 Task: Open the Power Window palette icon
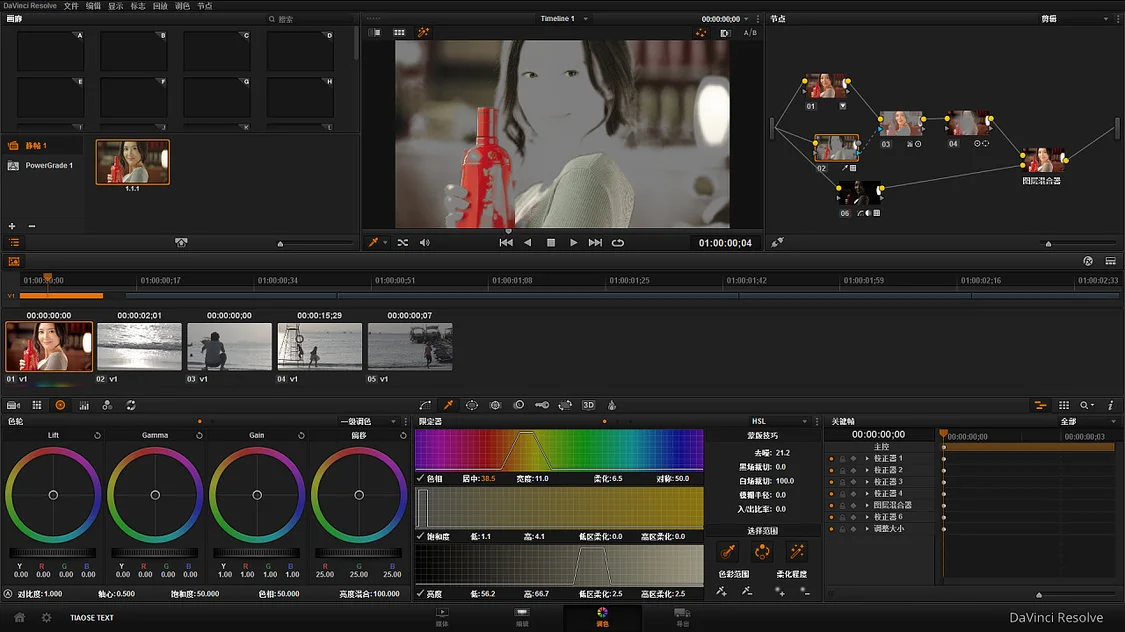point(472,405)
